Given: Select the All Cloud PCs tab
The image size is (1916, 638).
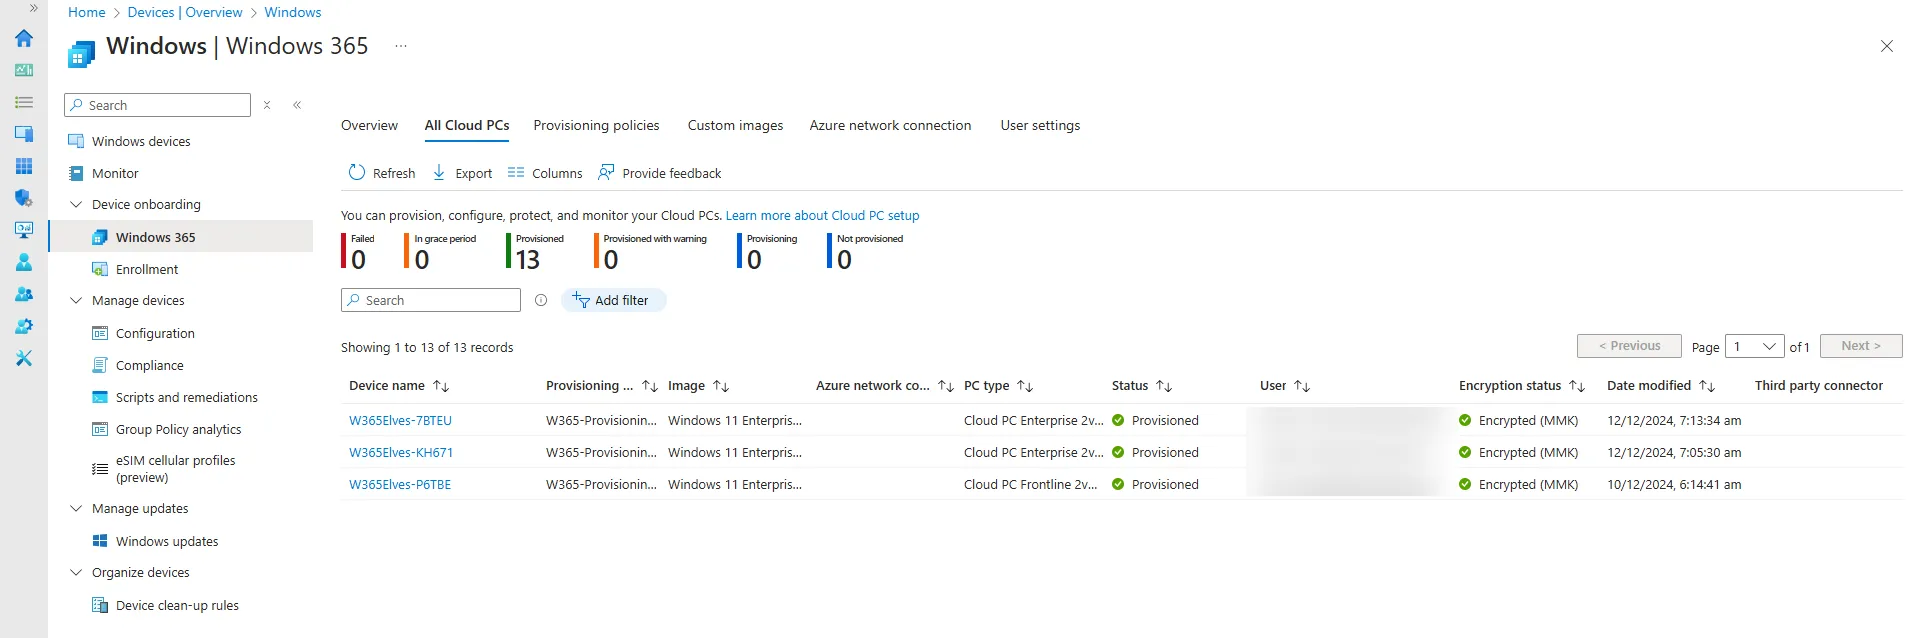Looking at the screenshot, I should tap(467, 125).
